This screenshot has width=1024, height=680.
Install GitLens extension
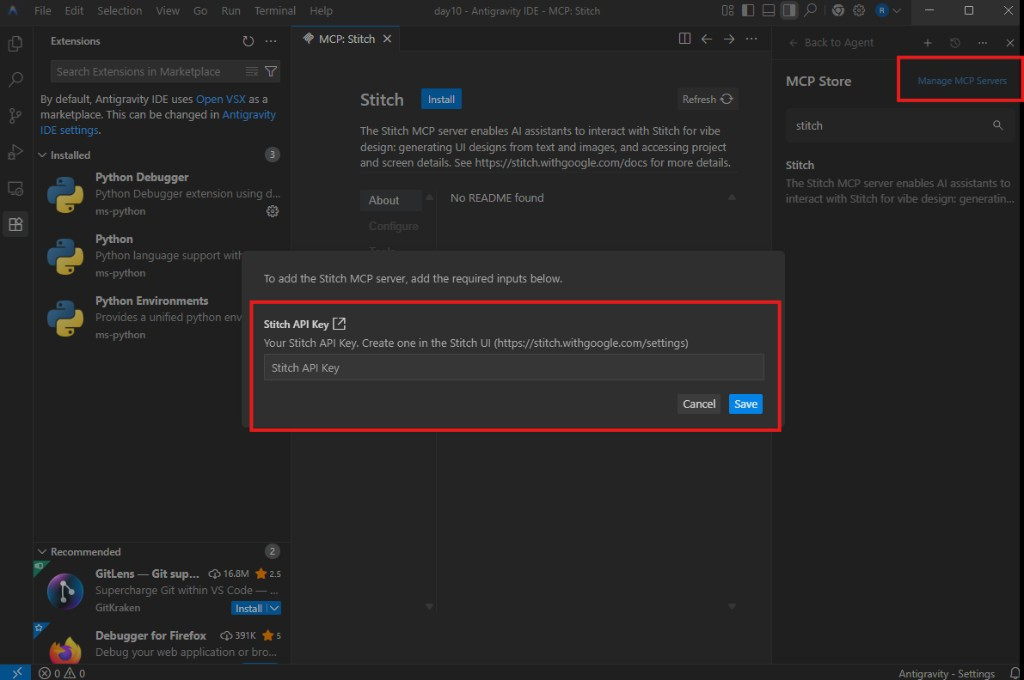point(249,608)
